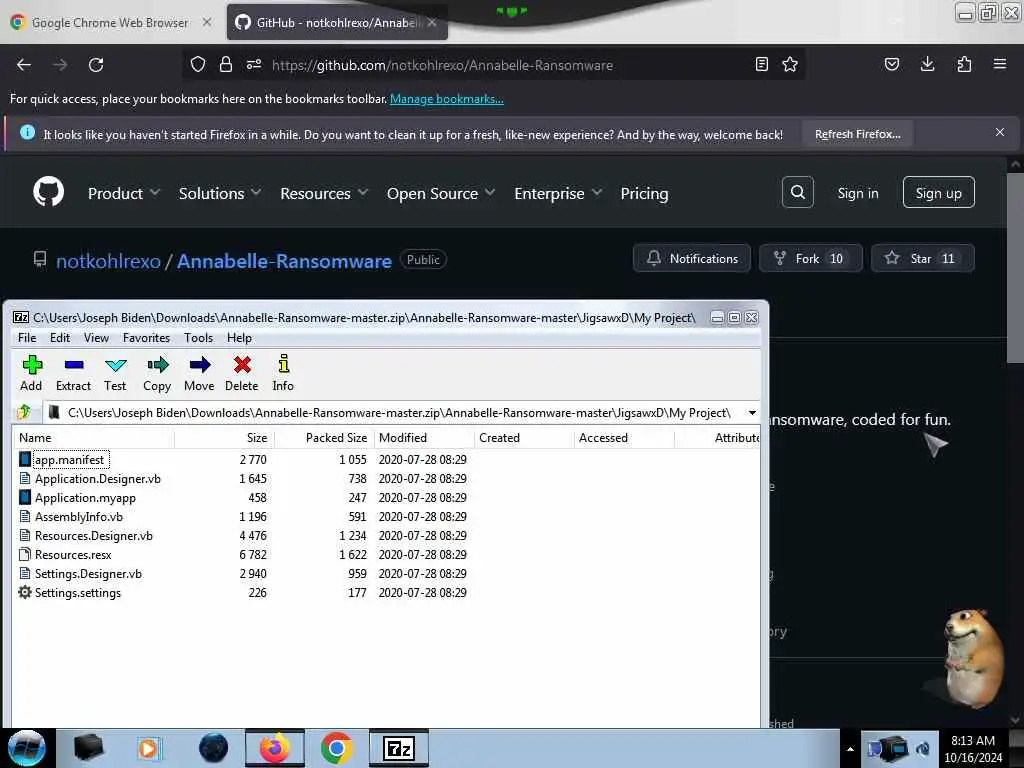Click the Notifications button on the repo
This screenshot has height=768, width=1024.
[692, 259]
